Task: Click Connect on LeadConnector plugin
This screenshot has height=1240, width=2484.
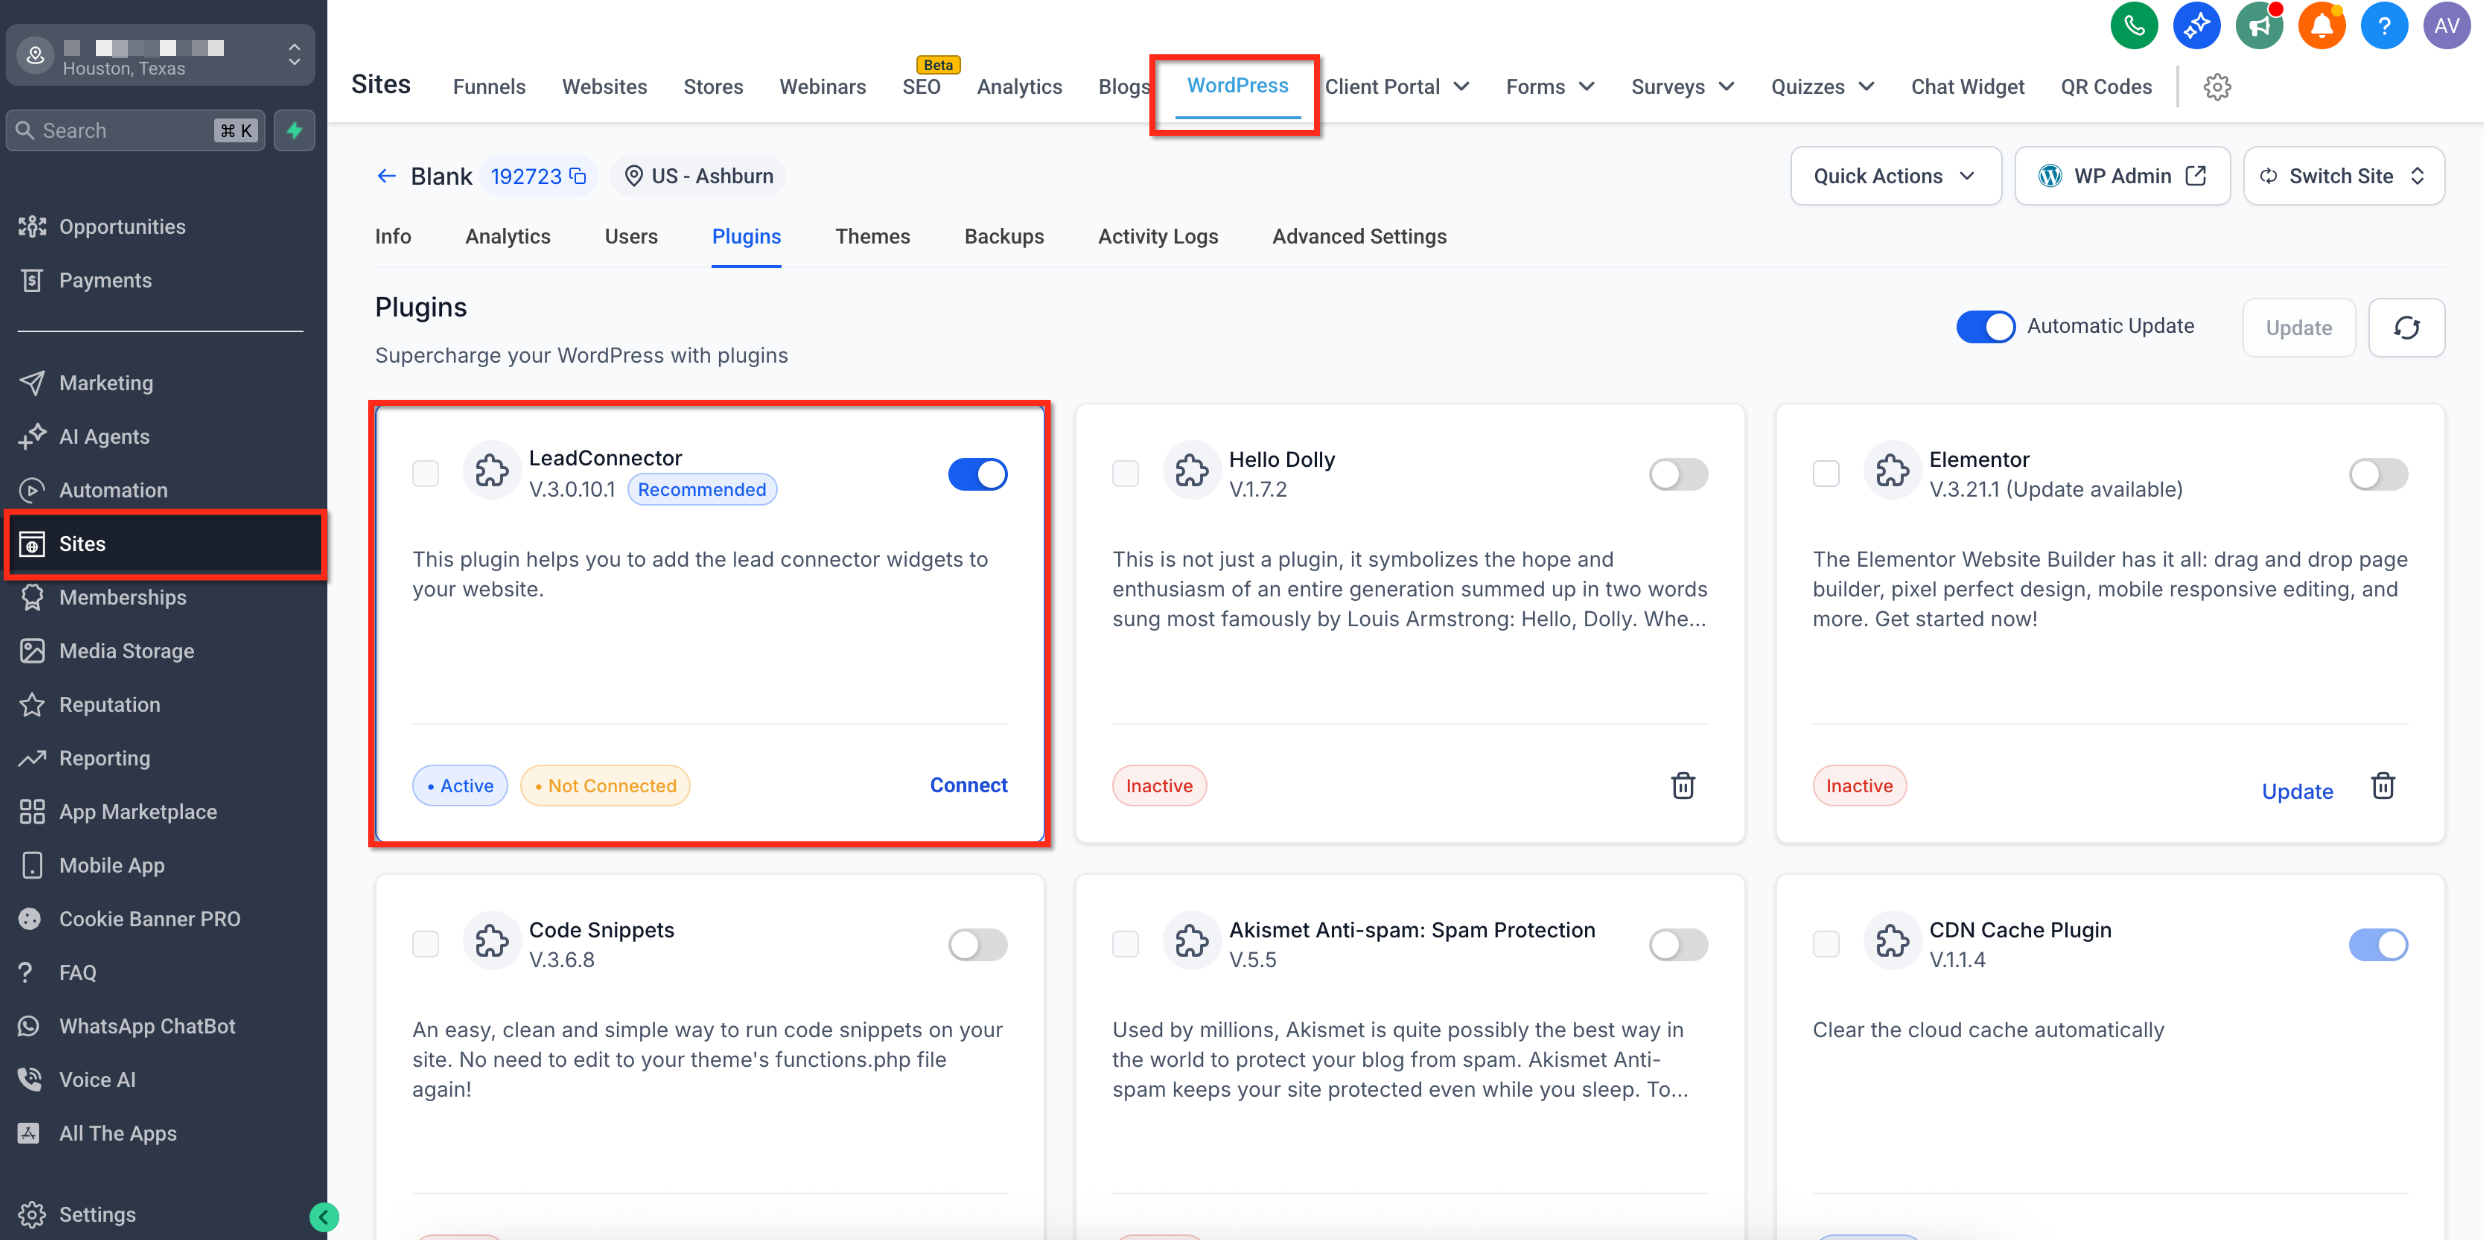Action: 968,786
